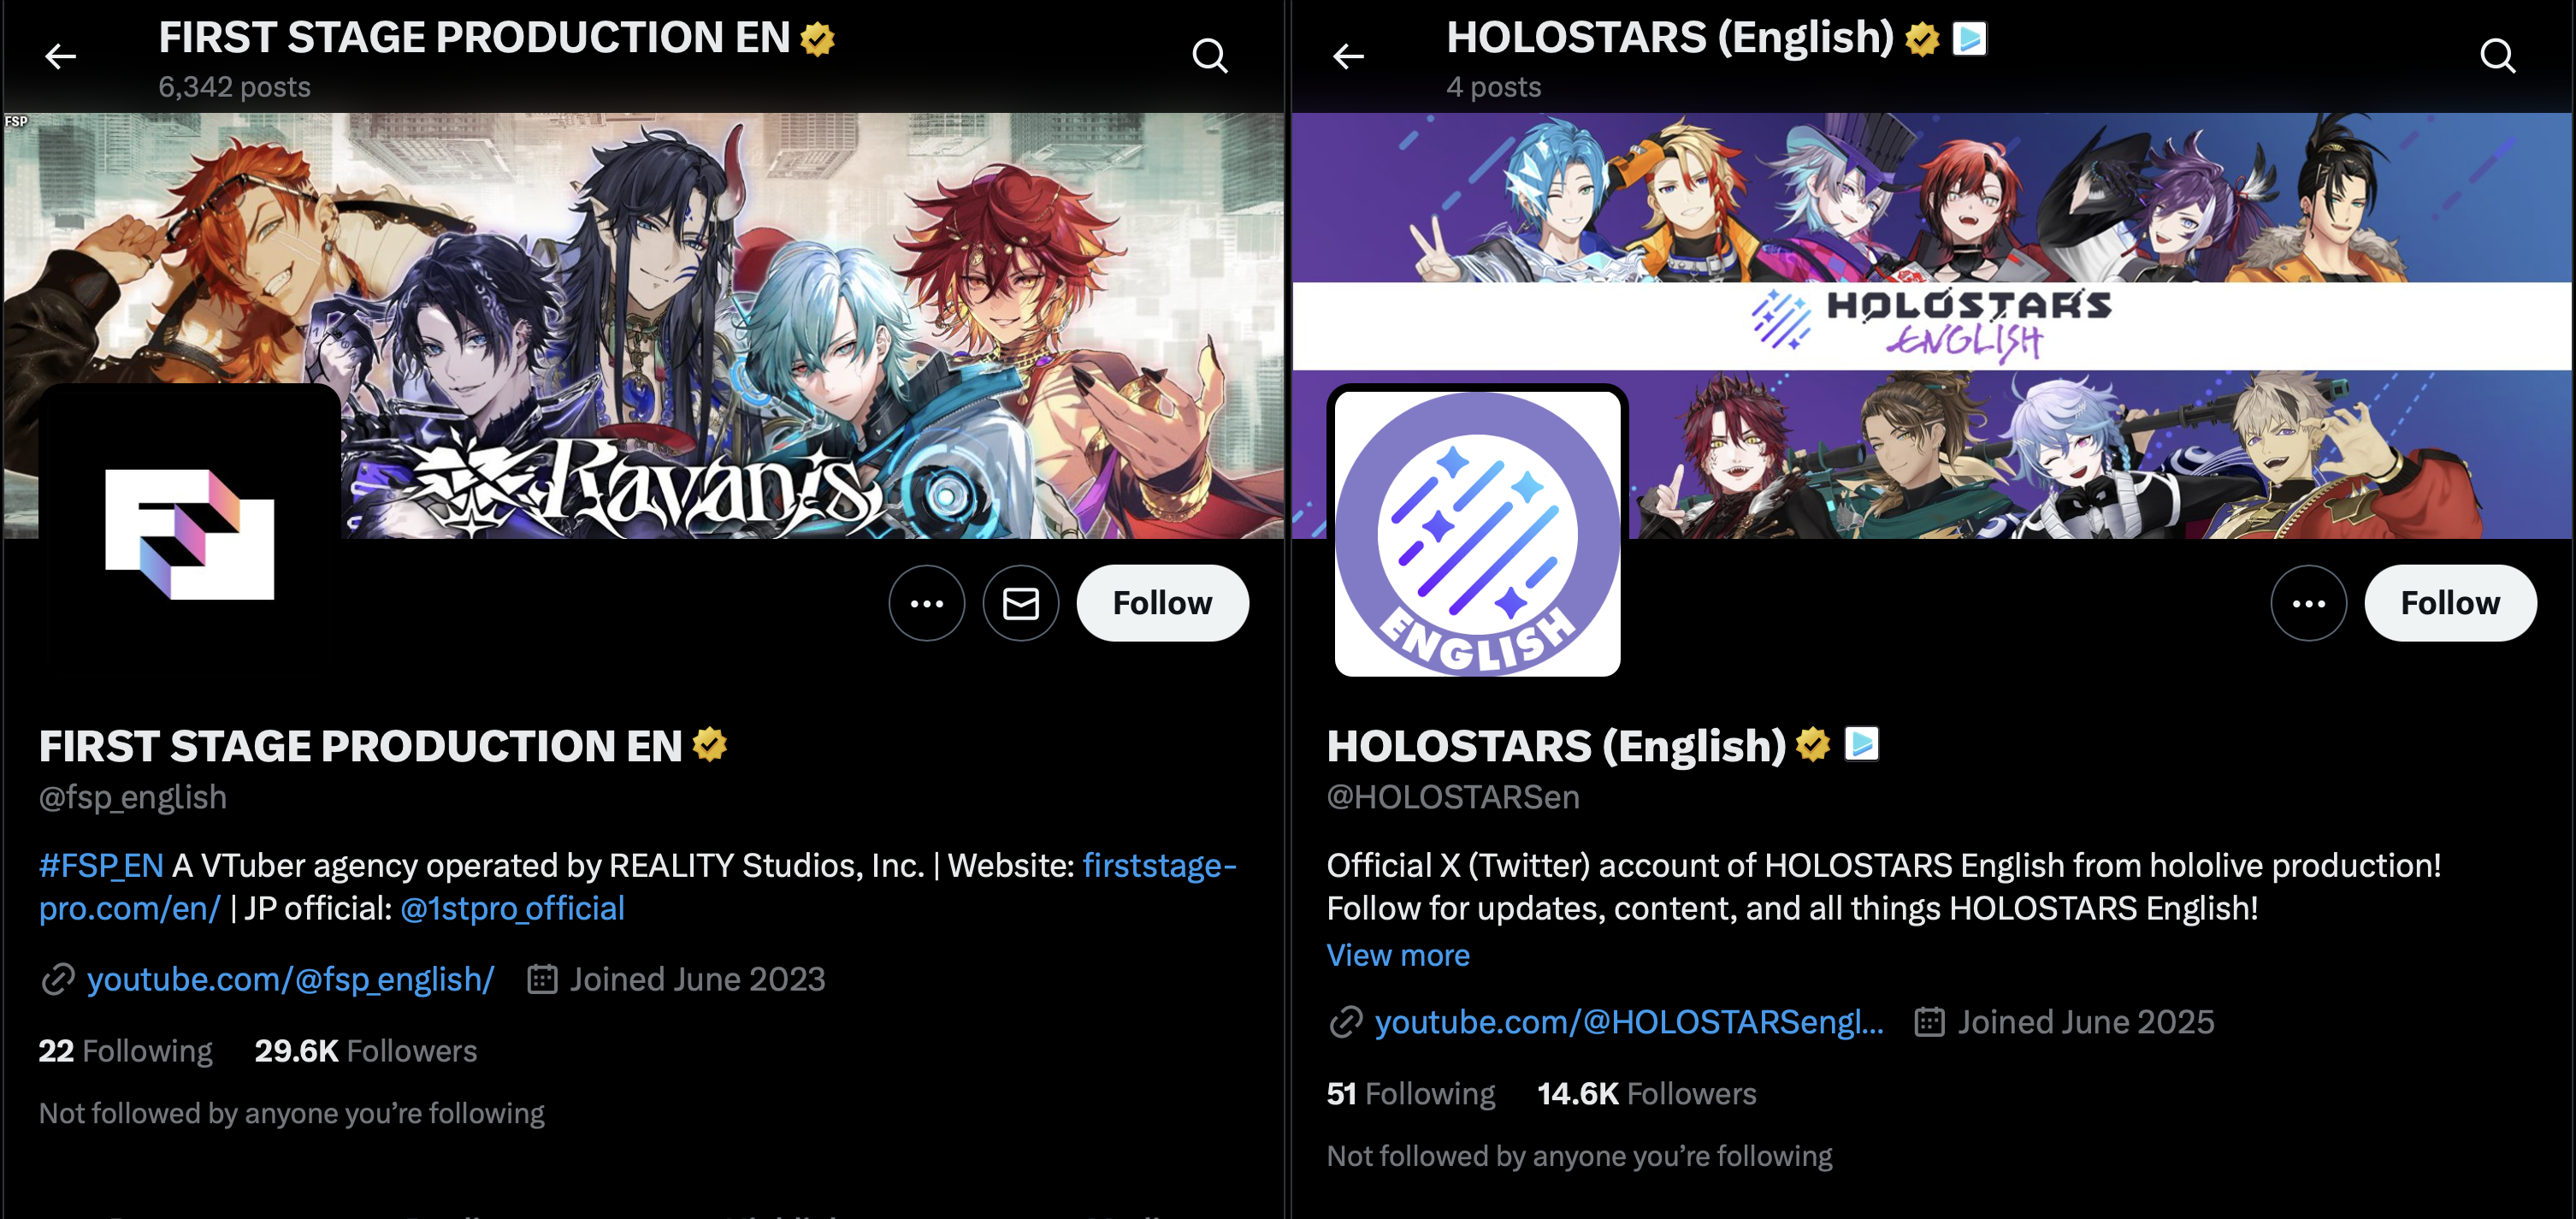Expand HOLOSTARS bio with View more

pyautogui.click(x=1397, y=955)
